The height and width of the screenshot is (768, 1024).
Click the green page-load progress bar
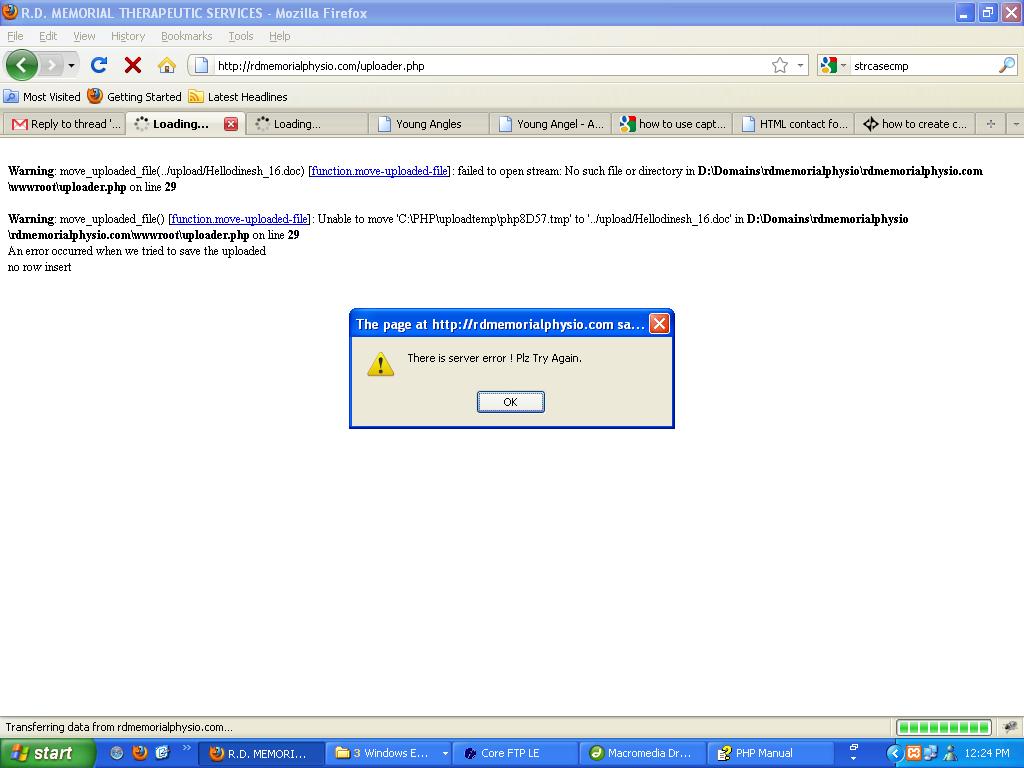click(x=944, y=727)
